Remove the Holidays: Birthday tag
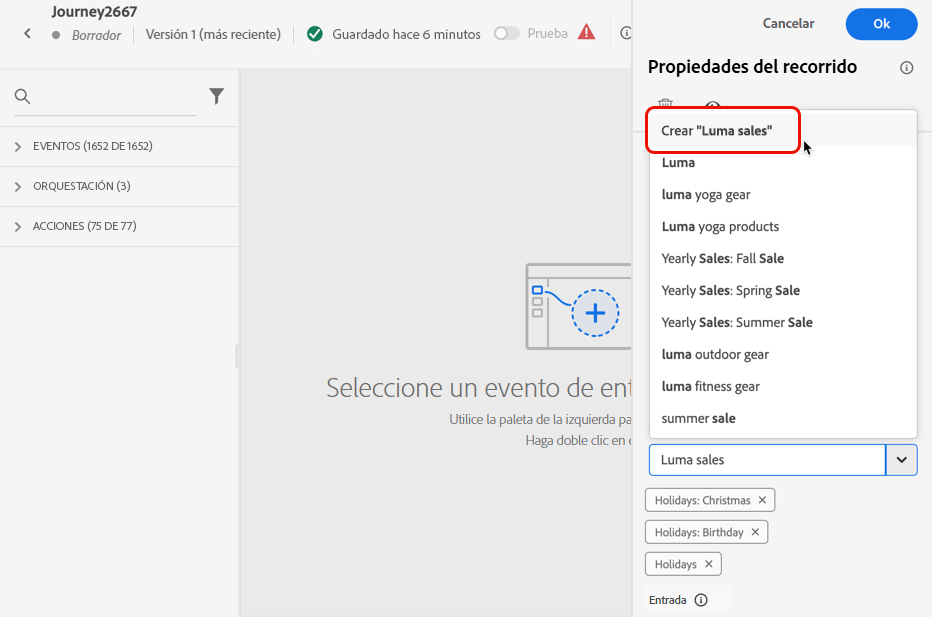Screen dimensions: 932x617 coord(755,532)
